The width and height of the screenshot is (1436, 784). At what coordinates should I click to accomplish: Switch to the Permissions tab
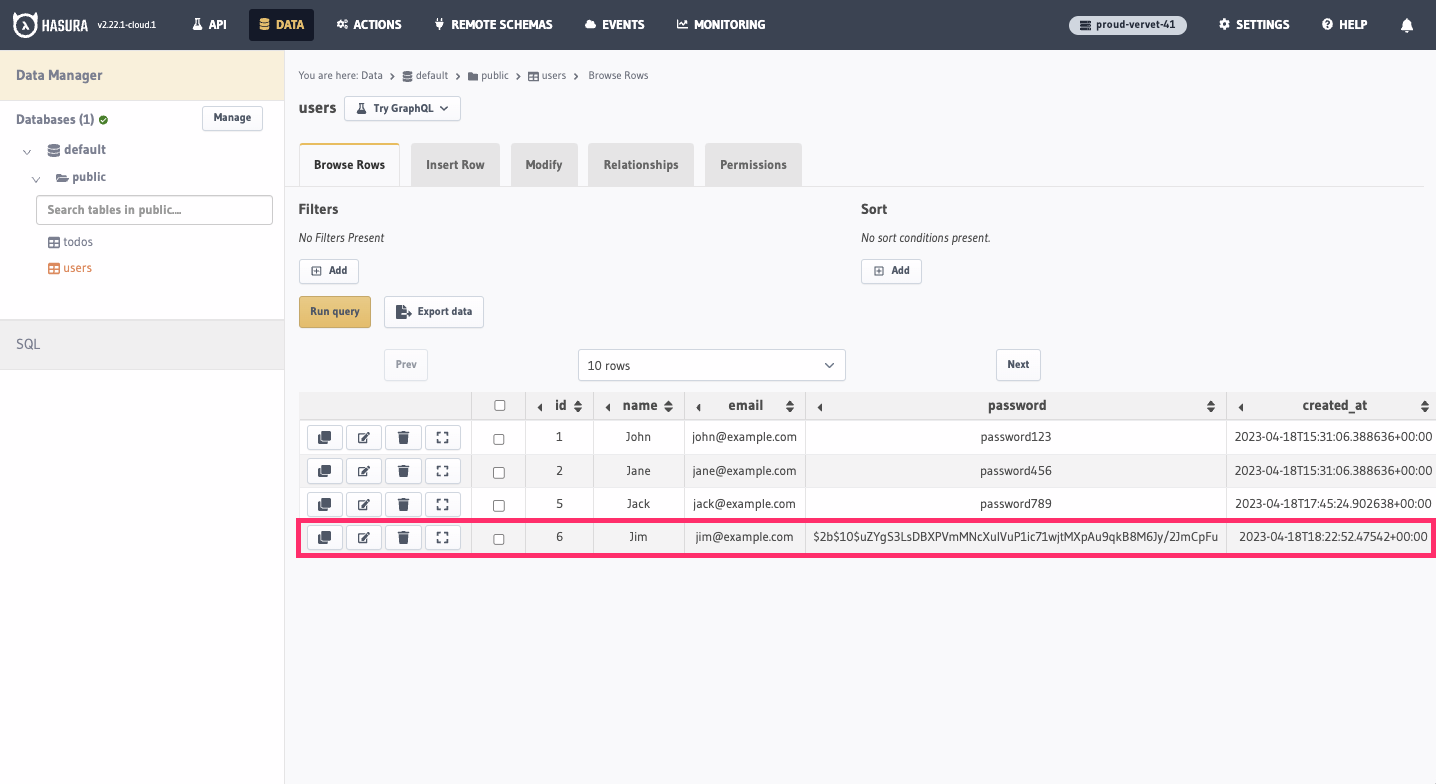point(753,165)
